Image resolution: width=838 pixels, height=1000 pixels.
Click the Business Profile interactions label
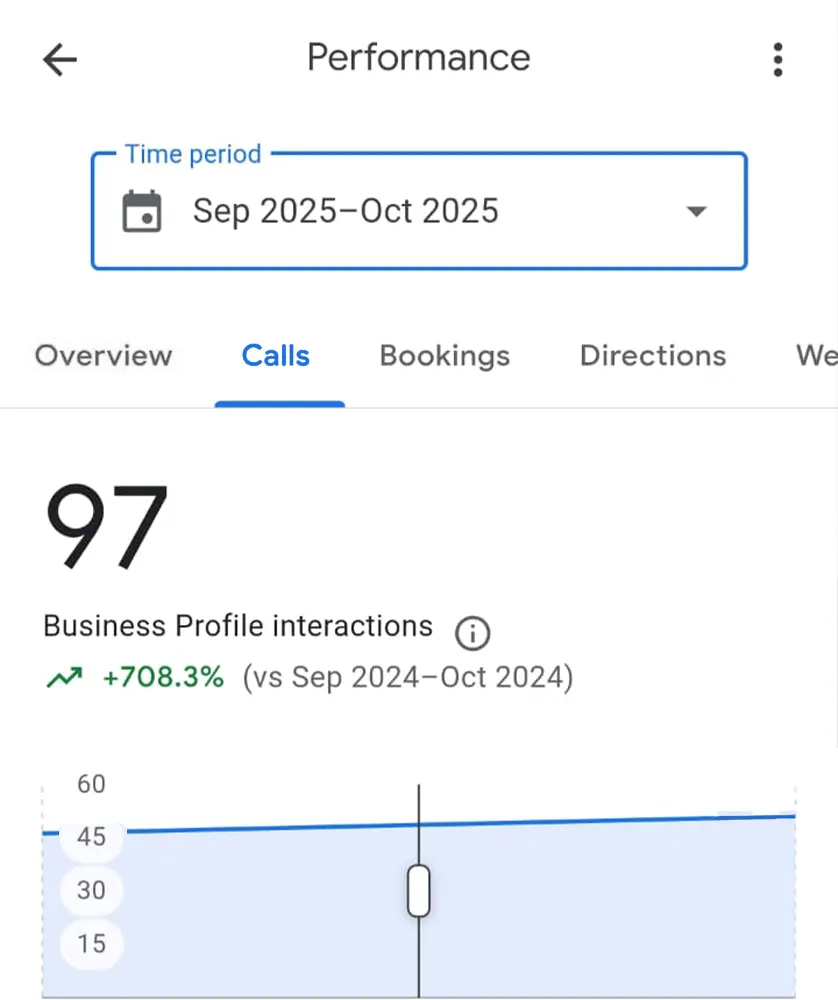coord(238,627)
